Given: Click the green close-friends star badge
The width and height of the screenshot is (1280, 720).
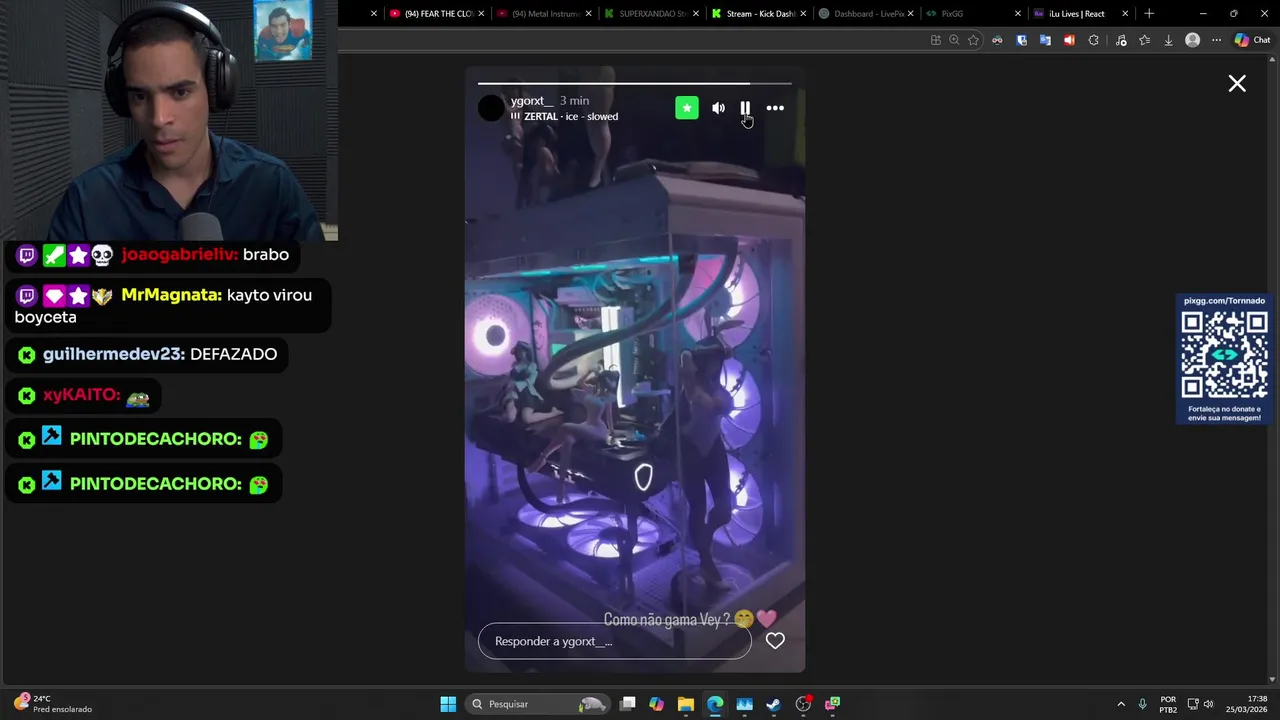Looking at the screenshot, I should tap(687, 108).
